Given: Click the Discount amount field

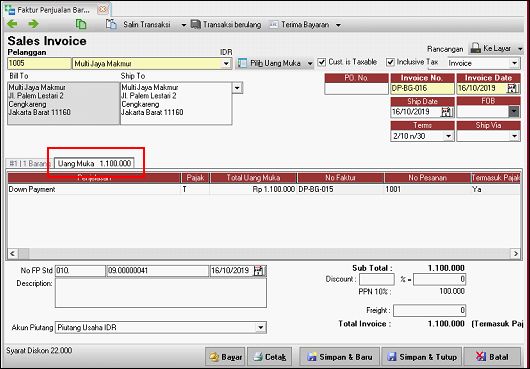Looking at the screenshot, I should pyautogui.click(x=439, y=279).
